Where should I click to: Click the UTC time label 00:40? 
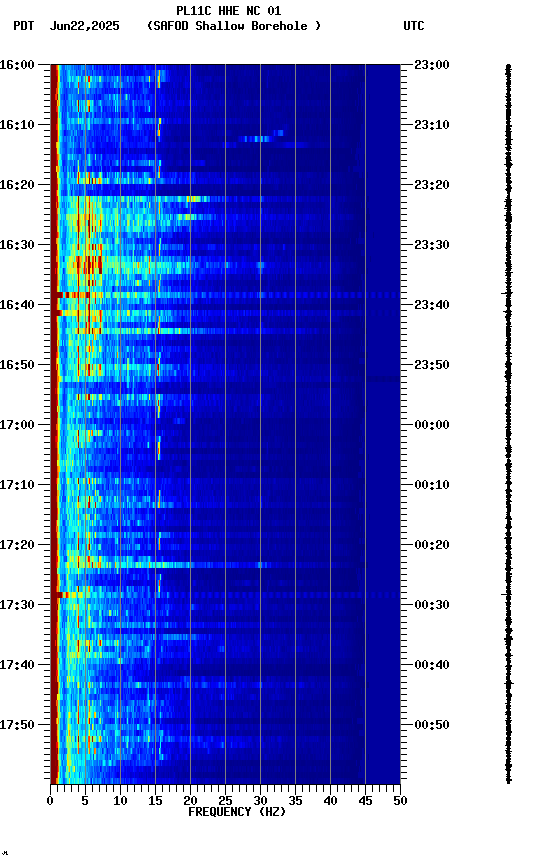point(432,665)
